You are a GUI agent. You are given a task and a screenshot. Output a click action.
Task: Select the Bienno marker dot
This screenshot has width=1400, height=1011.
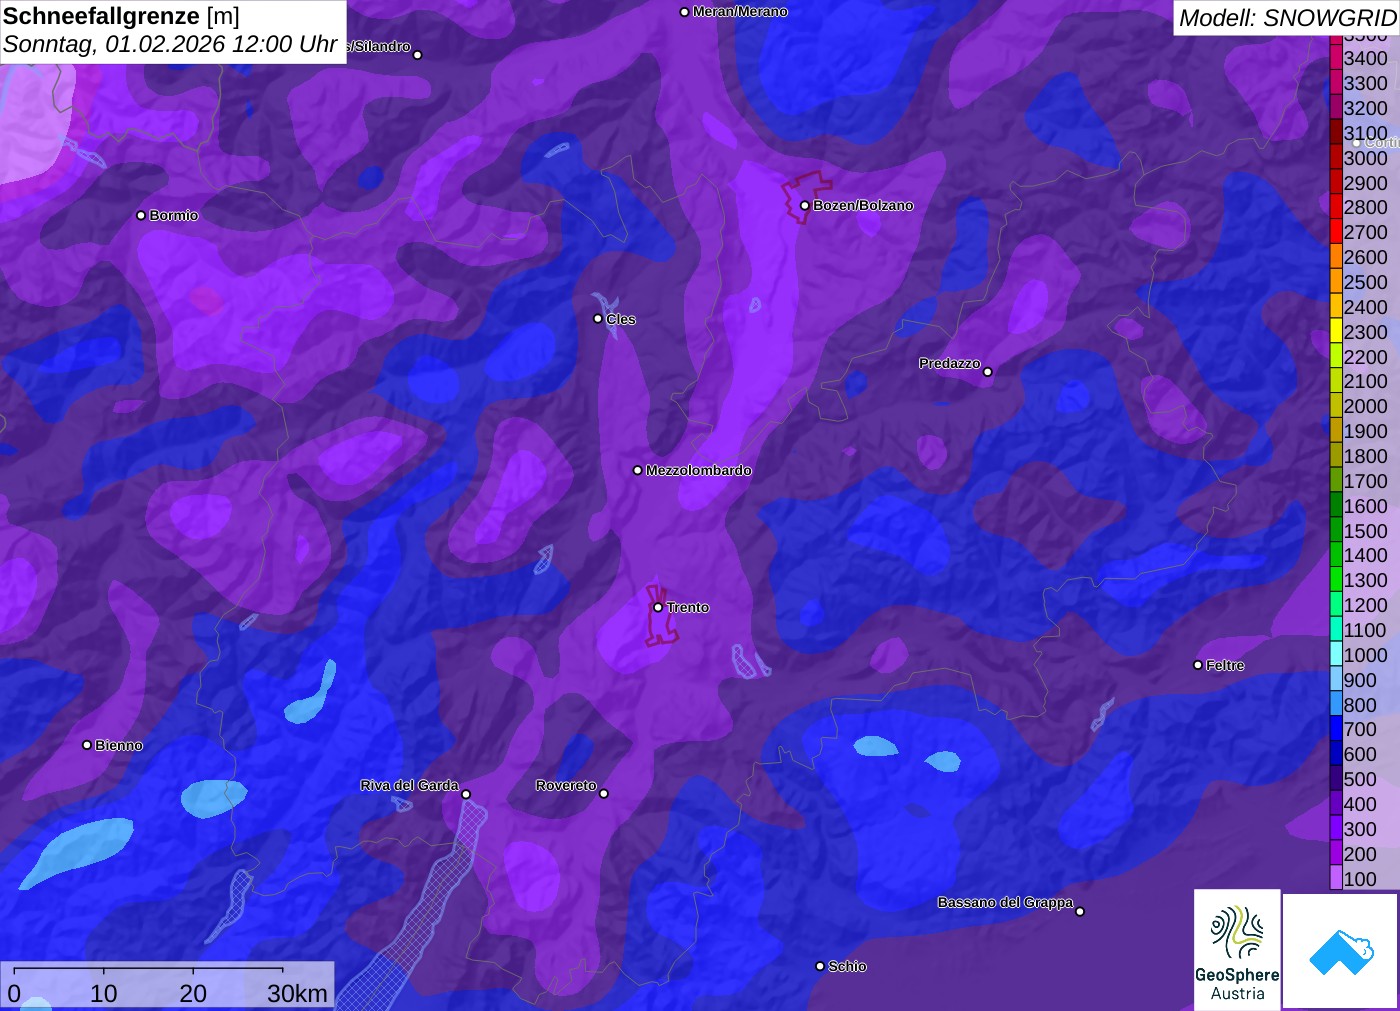87,745
